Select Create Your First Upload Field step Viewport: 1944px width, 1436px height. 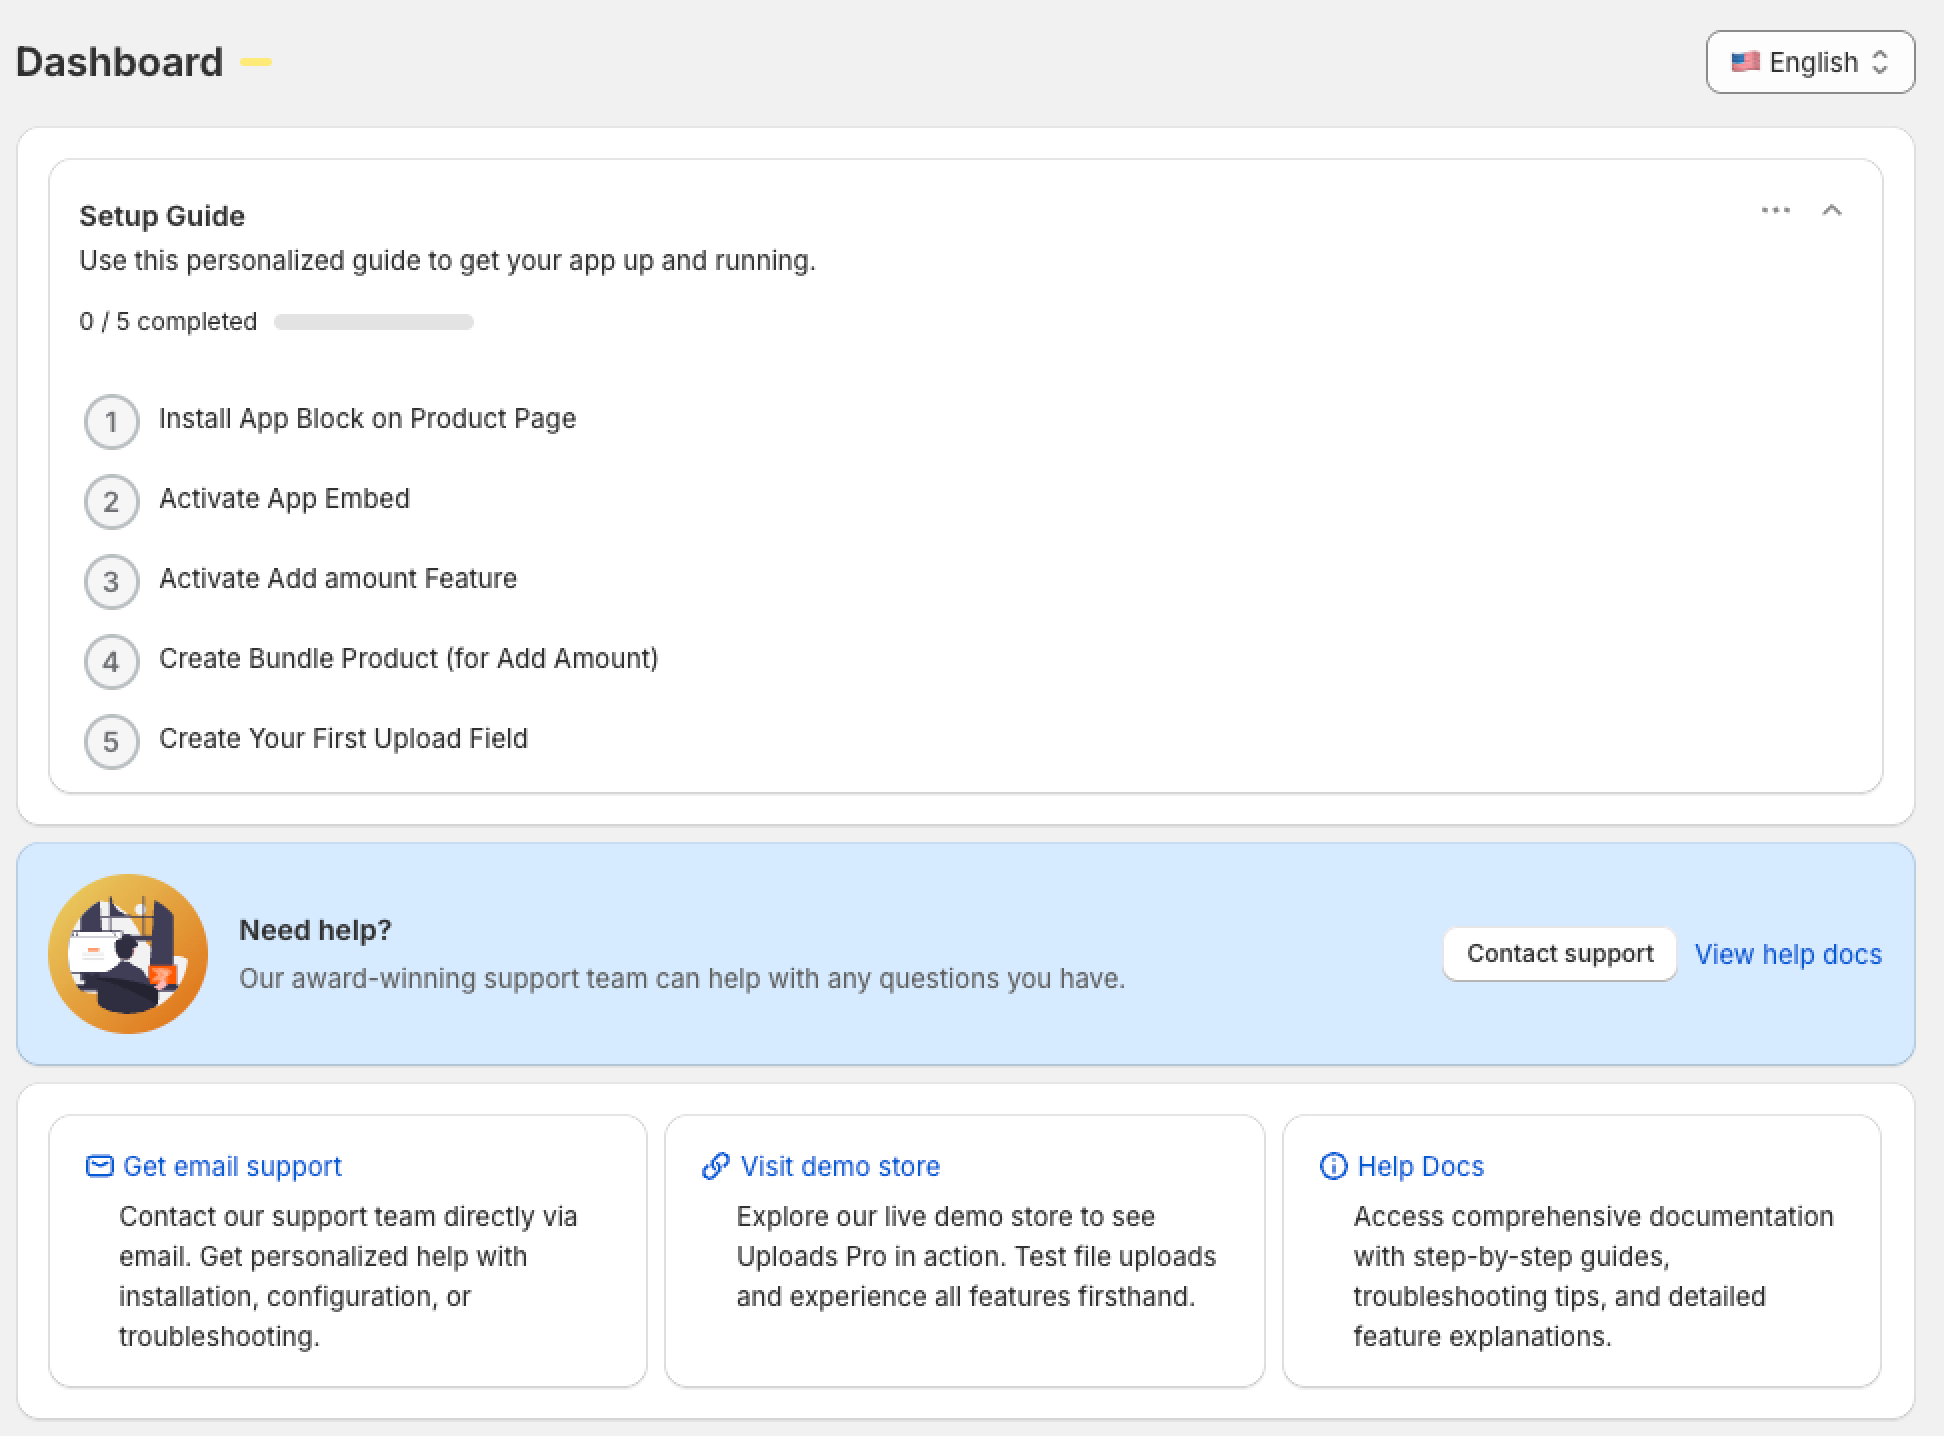pyautogui.click(x=343, y=738)
